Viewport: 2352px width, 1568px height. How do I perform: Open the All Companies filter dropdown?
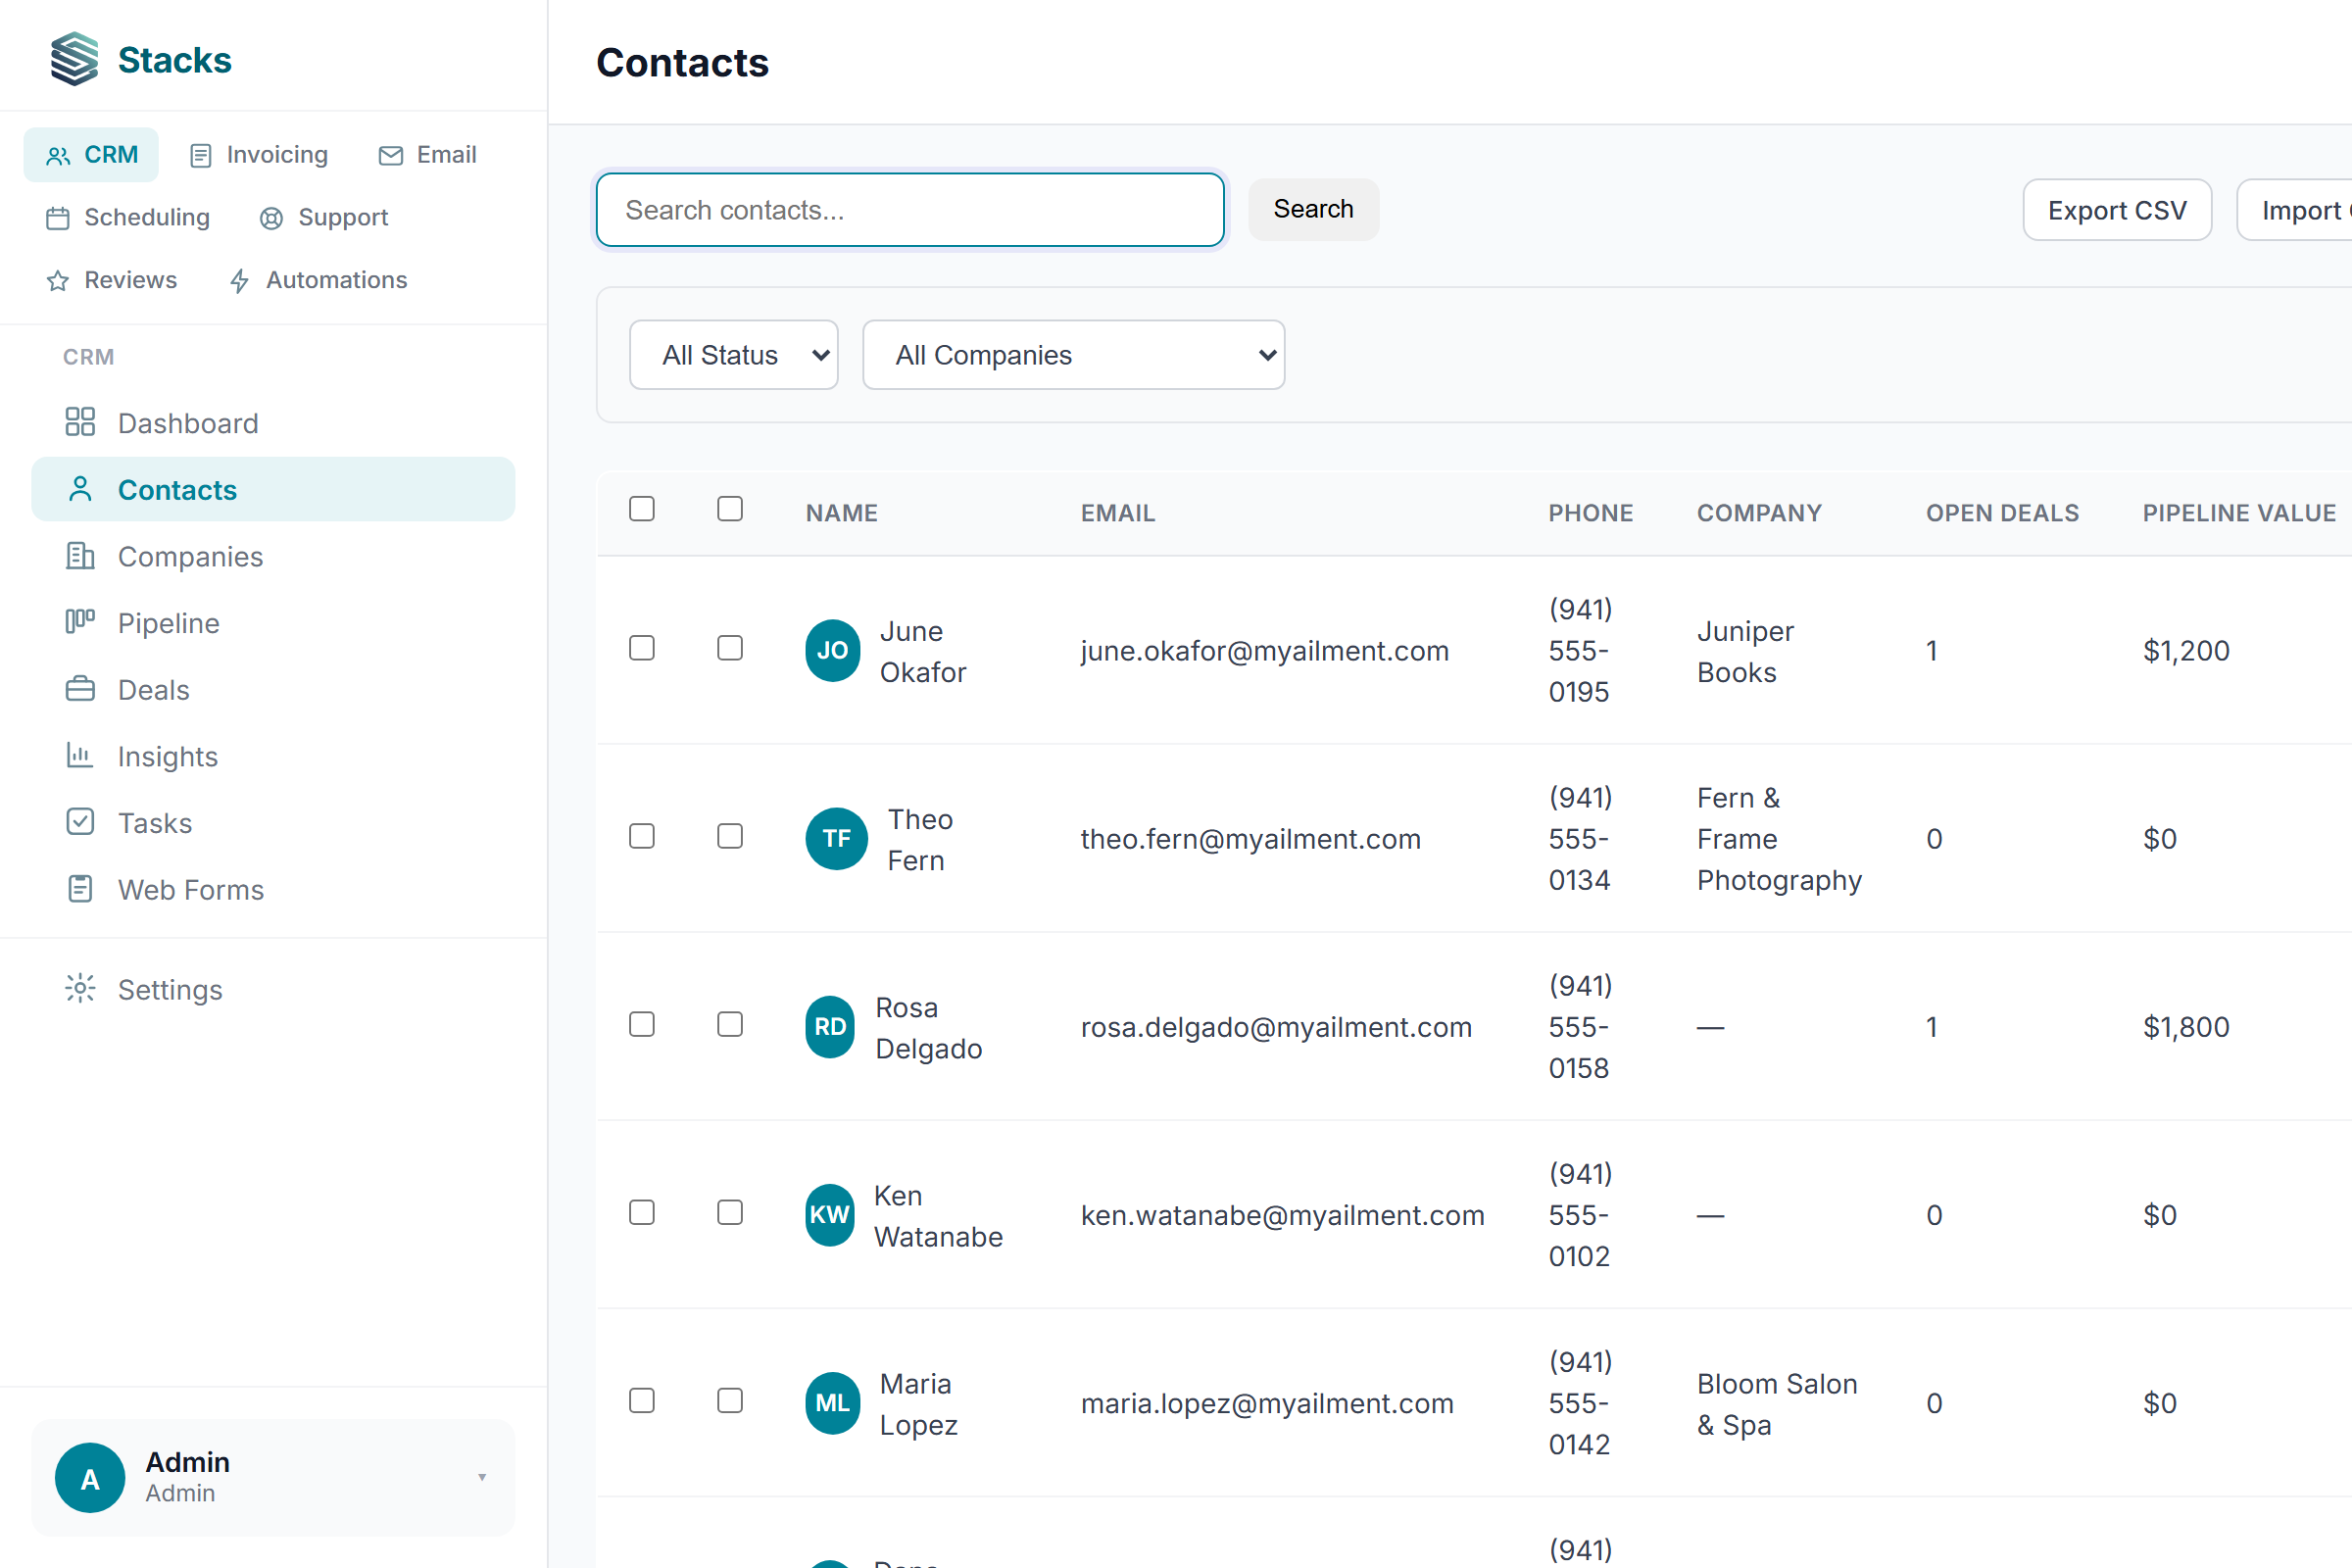click(1074, 355)
